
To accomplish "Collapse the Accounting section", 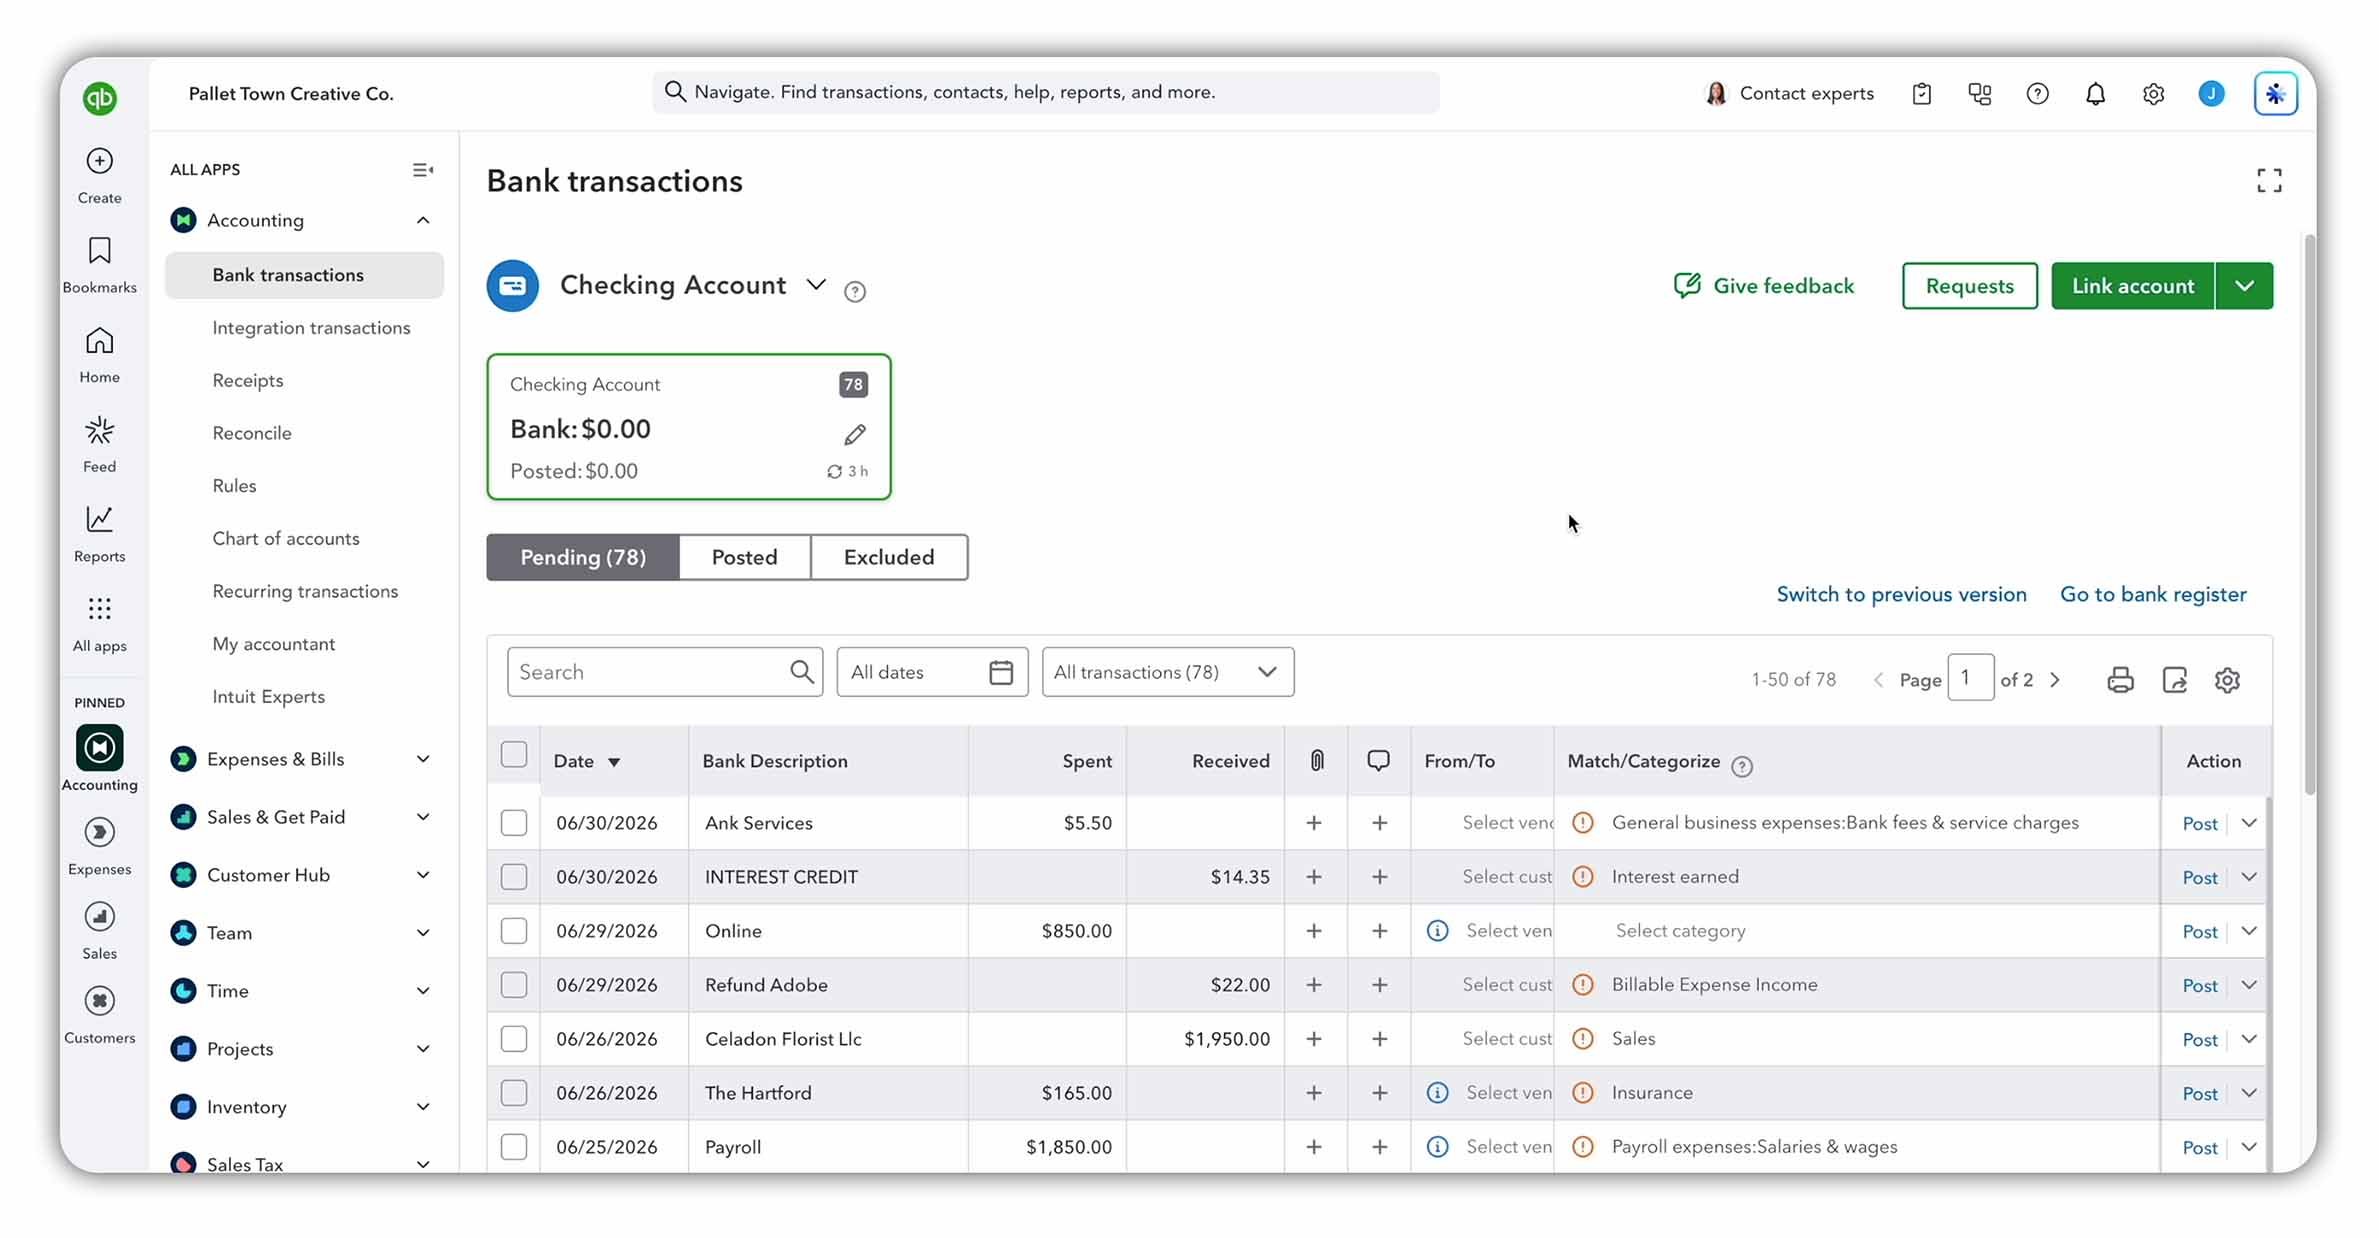I will point(423,220).
